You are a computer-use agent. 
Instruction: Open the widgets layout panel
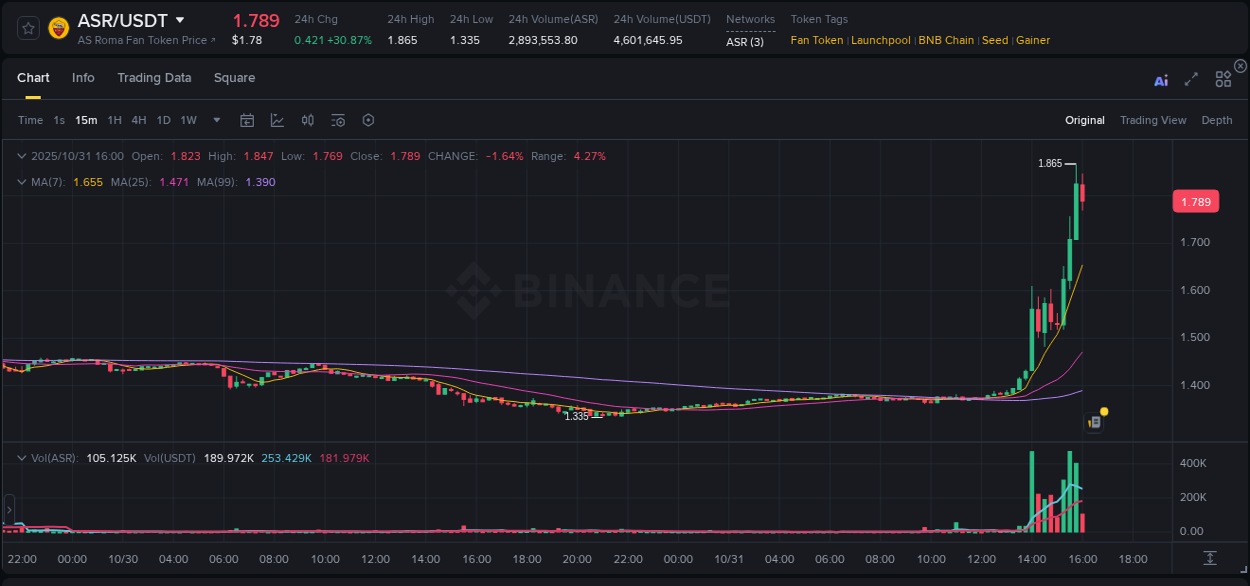pyautogui.click(x=1223, y=79)
